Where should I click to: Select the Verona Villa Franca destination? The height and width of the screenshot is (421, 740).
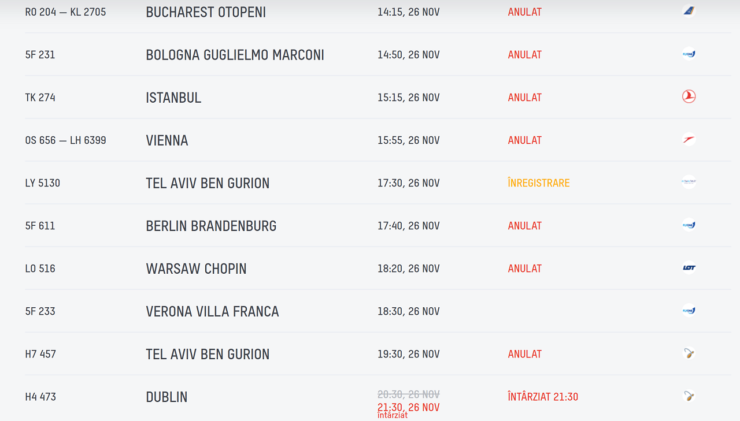[212, 312]
